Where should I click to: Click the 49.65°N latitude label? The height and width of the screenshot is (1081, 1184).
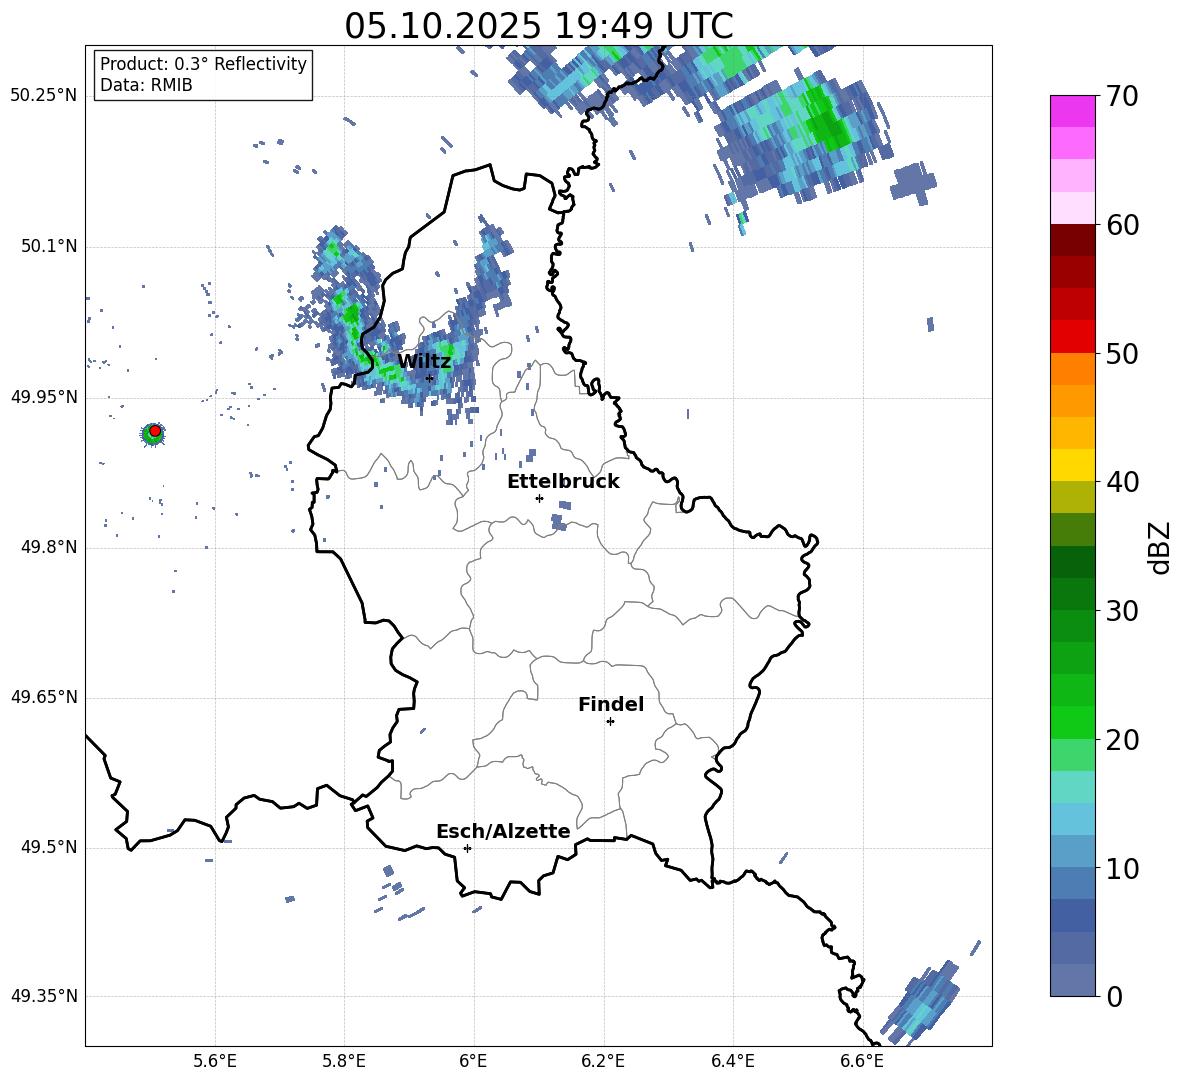click(x=44, y=697)
